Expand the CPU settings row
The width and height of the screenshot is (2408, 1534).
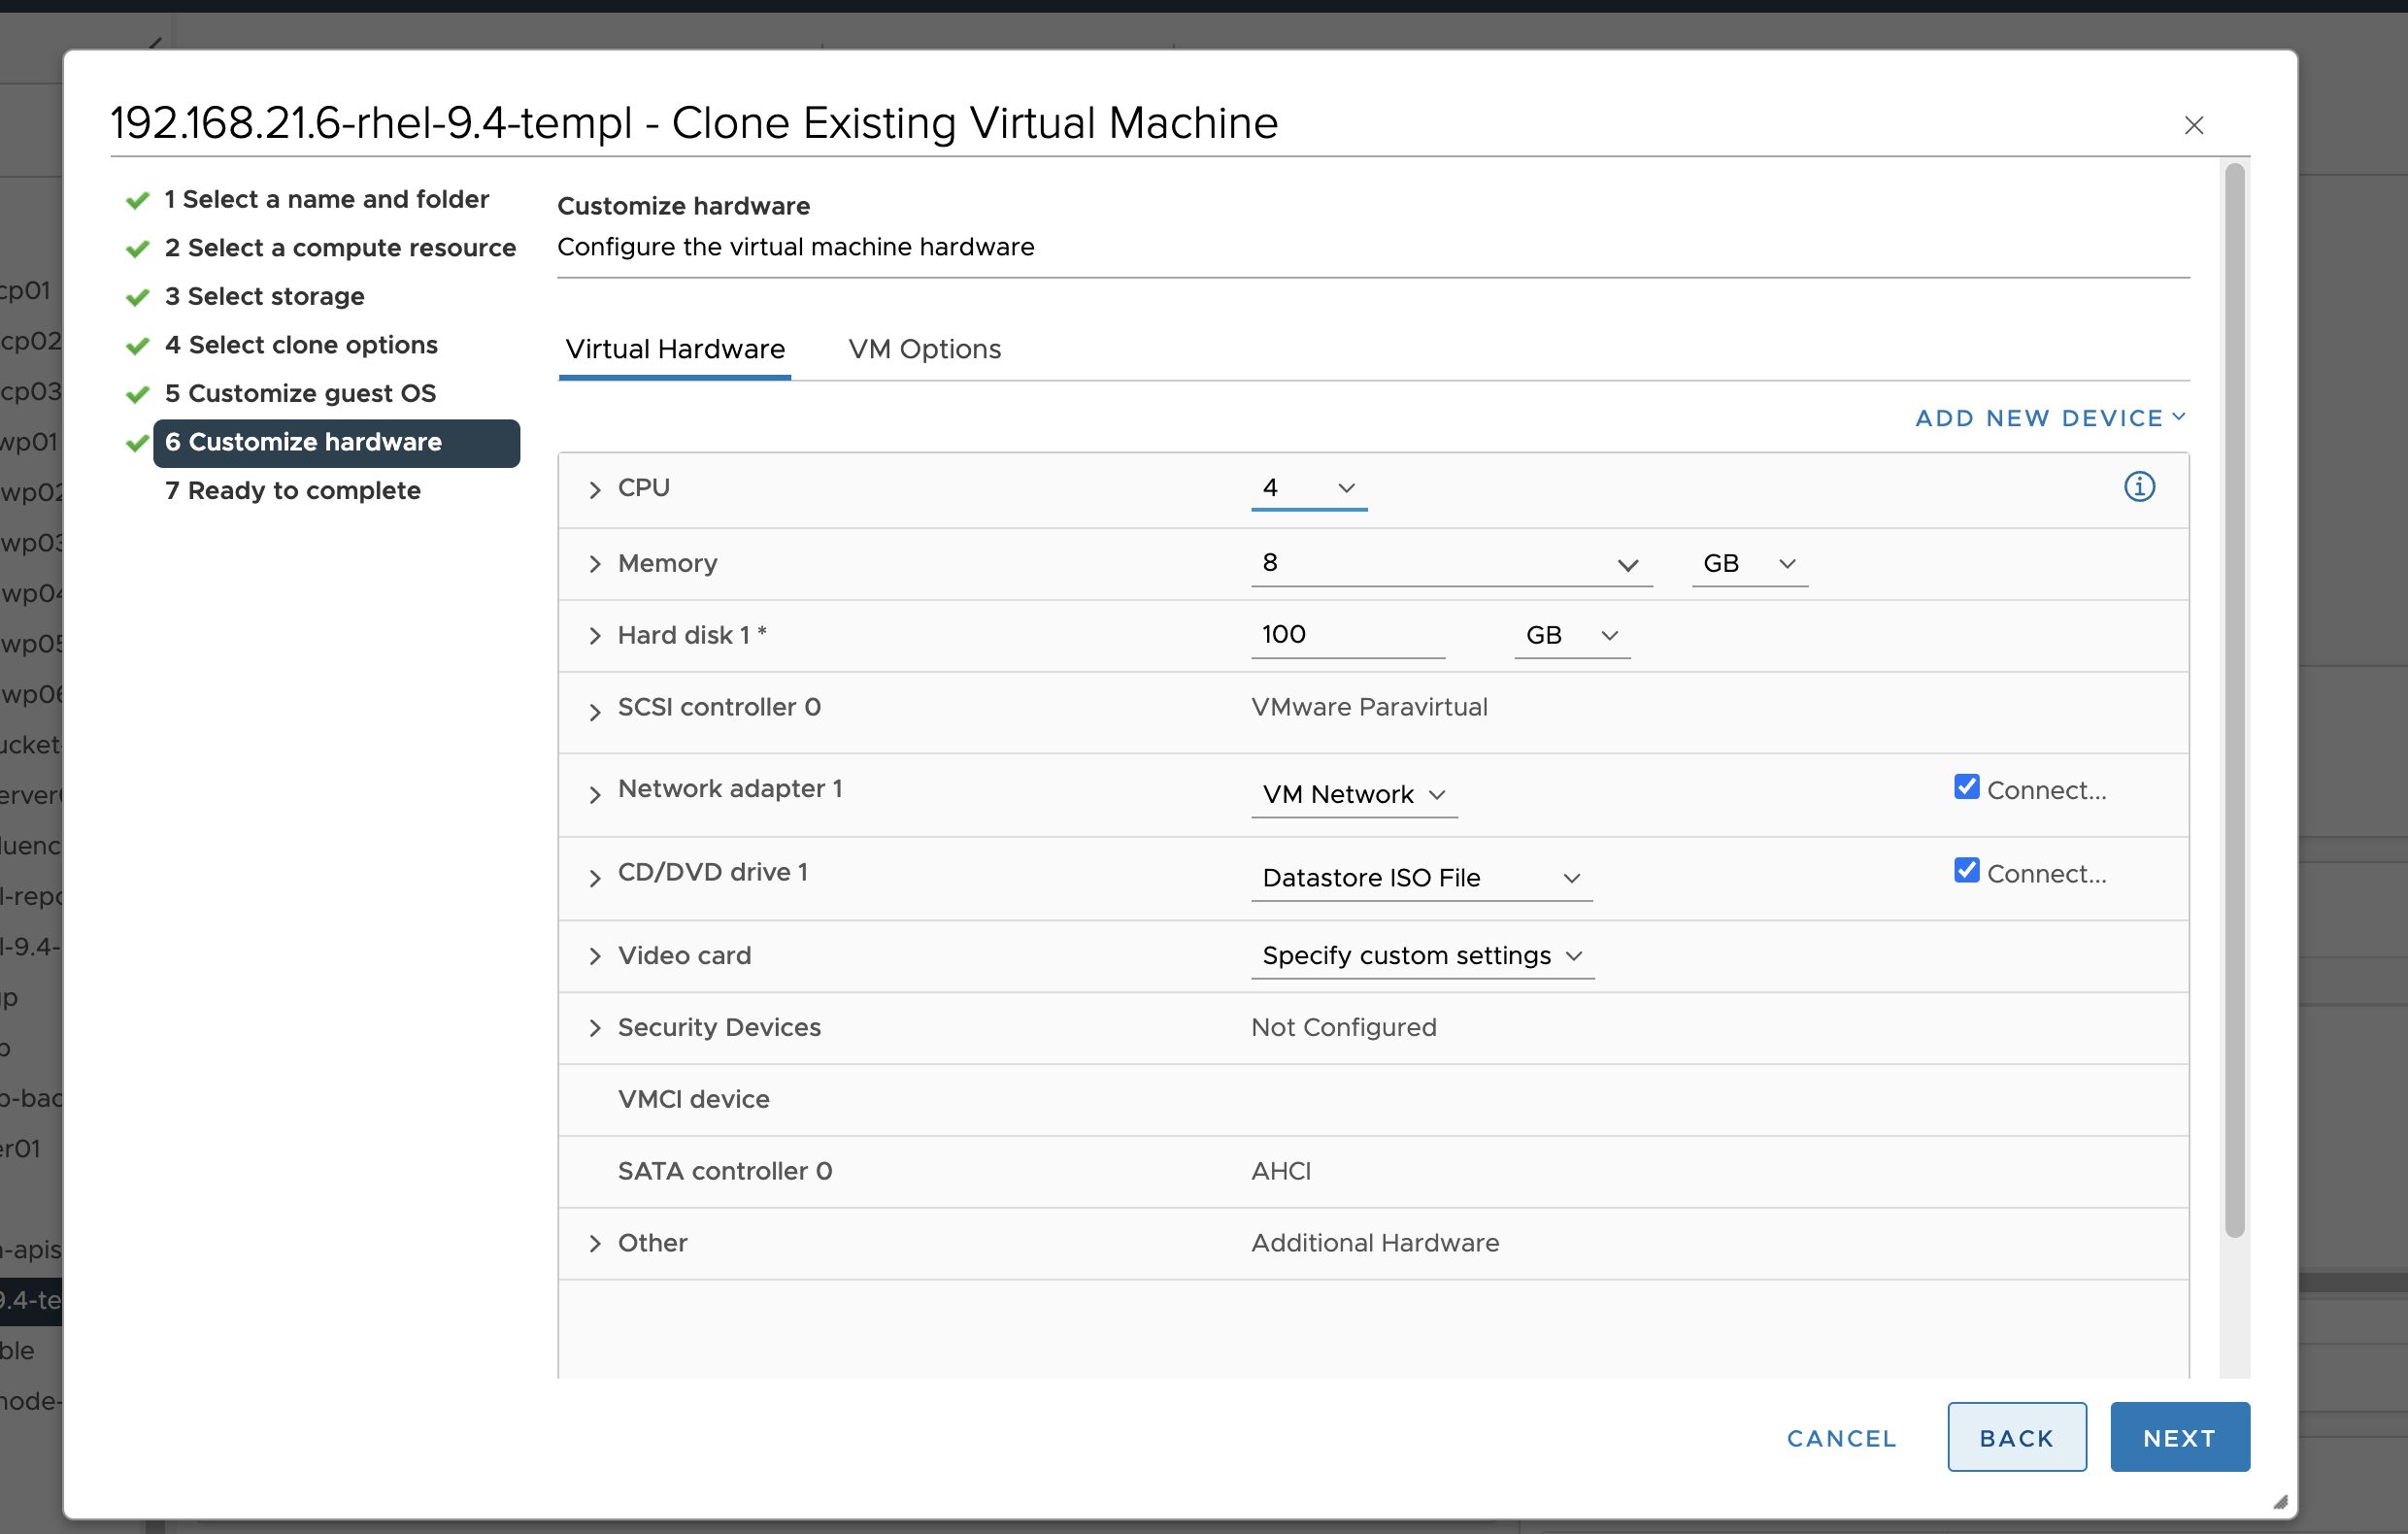click(595, 489)
